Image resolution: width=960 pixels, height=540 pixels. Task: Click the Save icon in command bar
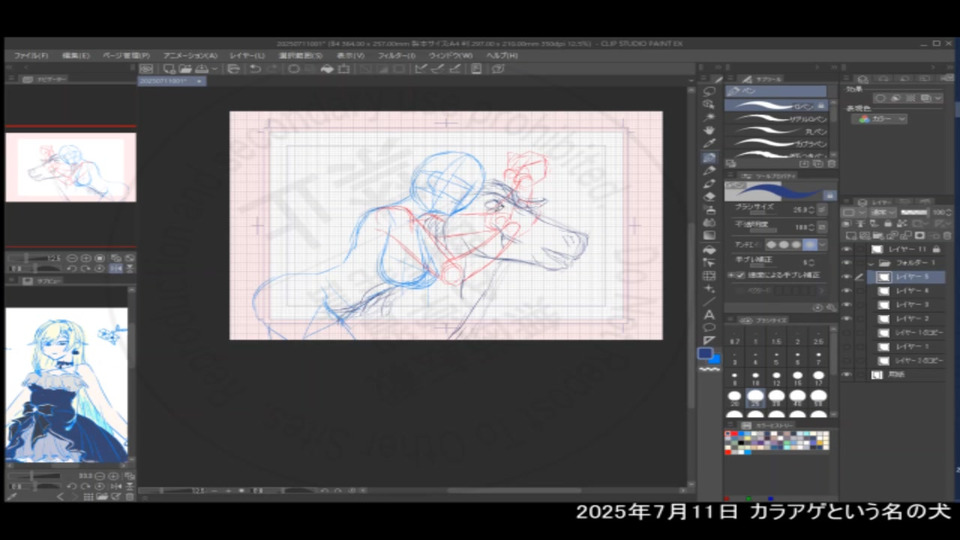200,69
